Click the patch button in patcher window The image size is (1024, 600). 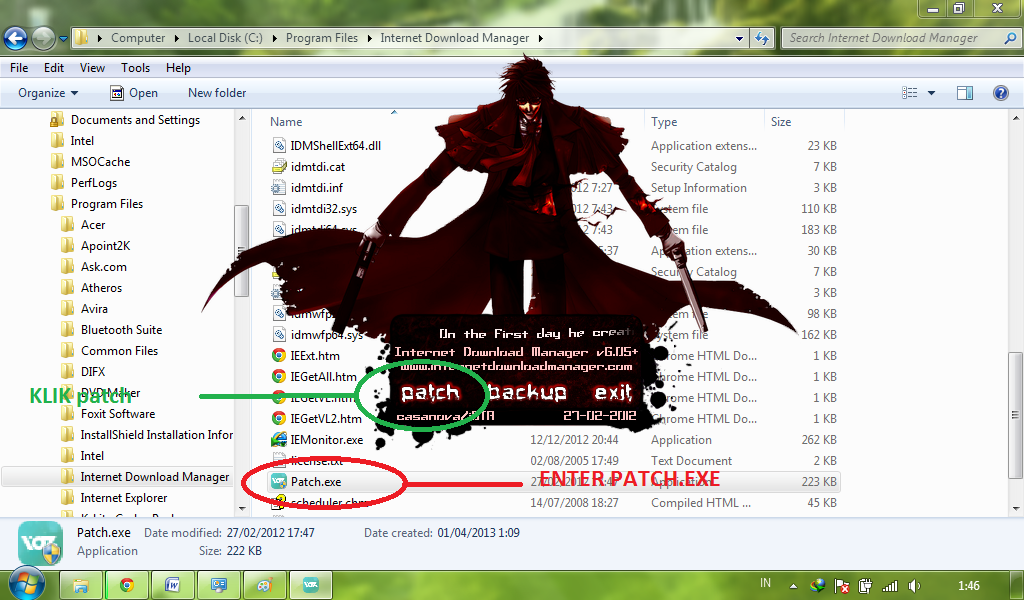click(x=430, y=392)
